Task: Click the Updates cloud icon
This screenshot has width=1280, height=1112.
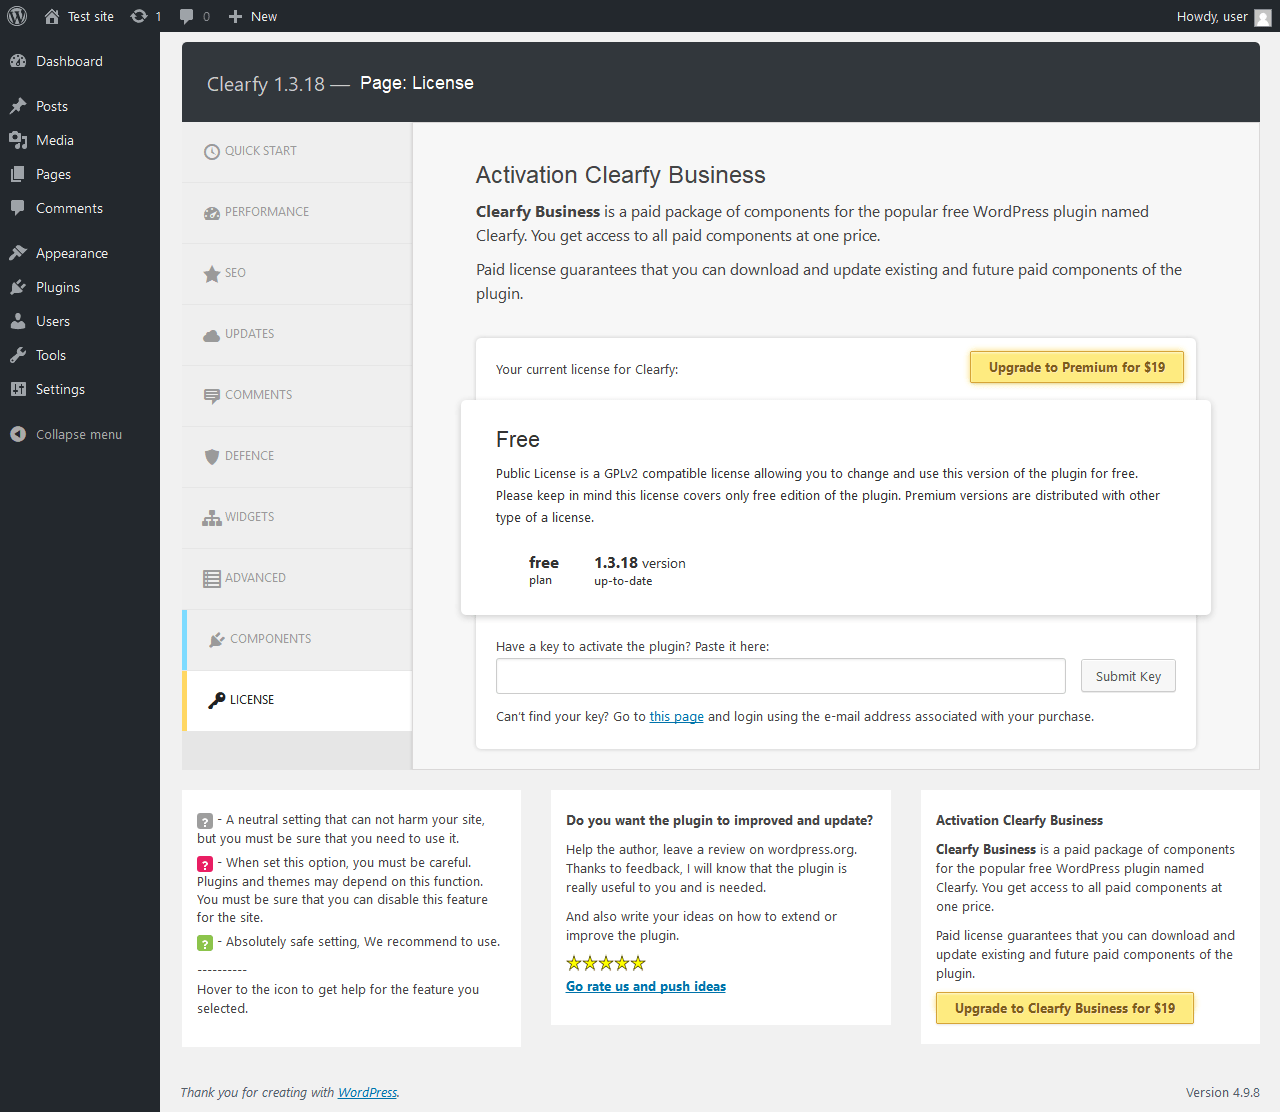Action: pyautogui.click(x=212, y=335)
